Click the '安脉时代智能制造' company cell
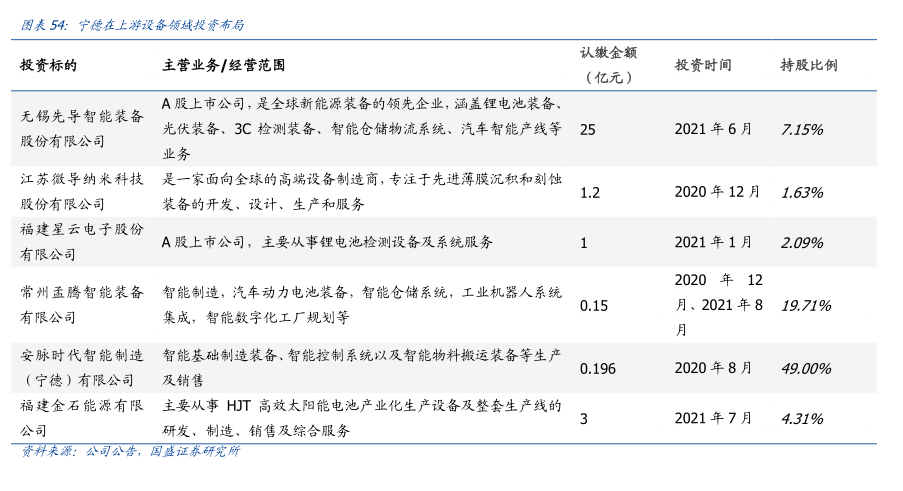Viewport: 903px width, 491px height. click(x=82, y=368)
